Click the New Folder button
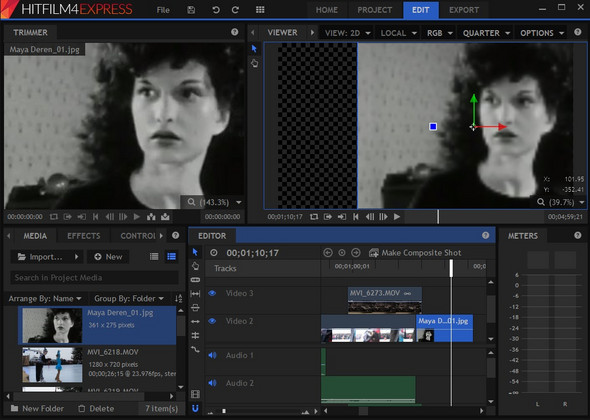 [37, 408]
